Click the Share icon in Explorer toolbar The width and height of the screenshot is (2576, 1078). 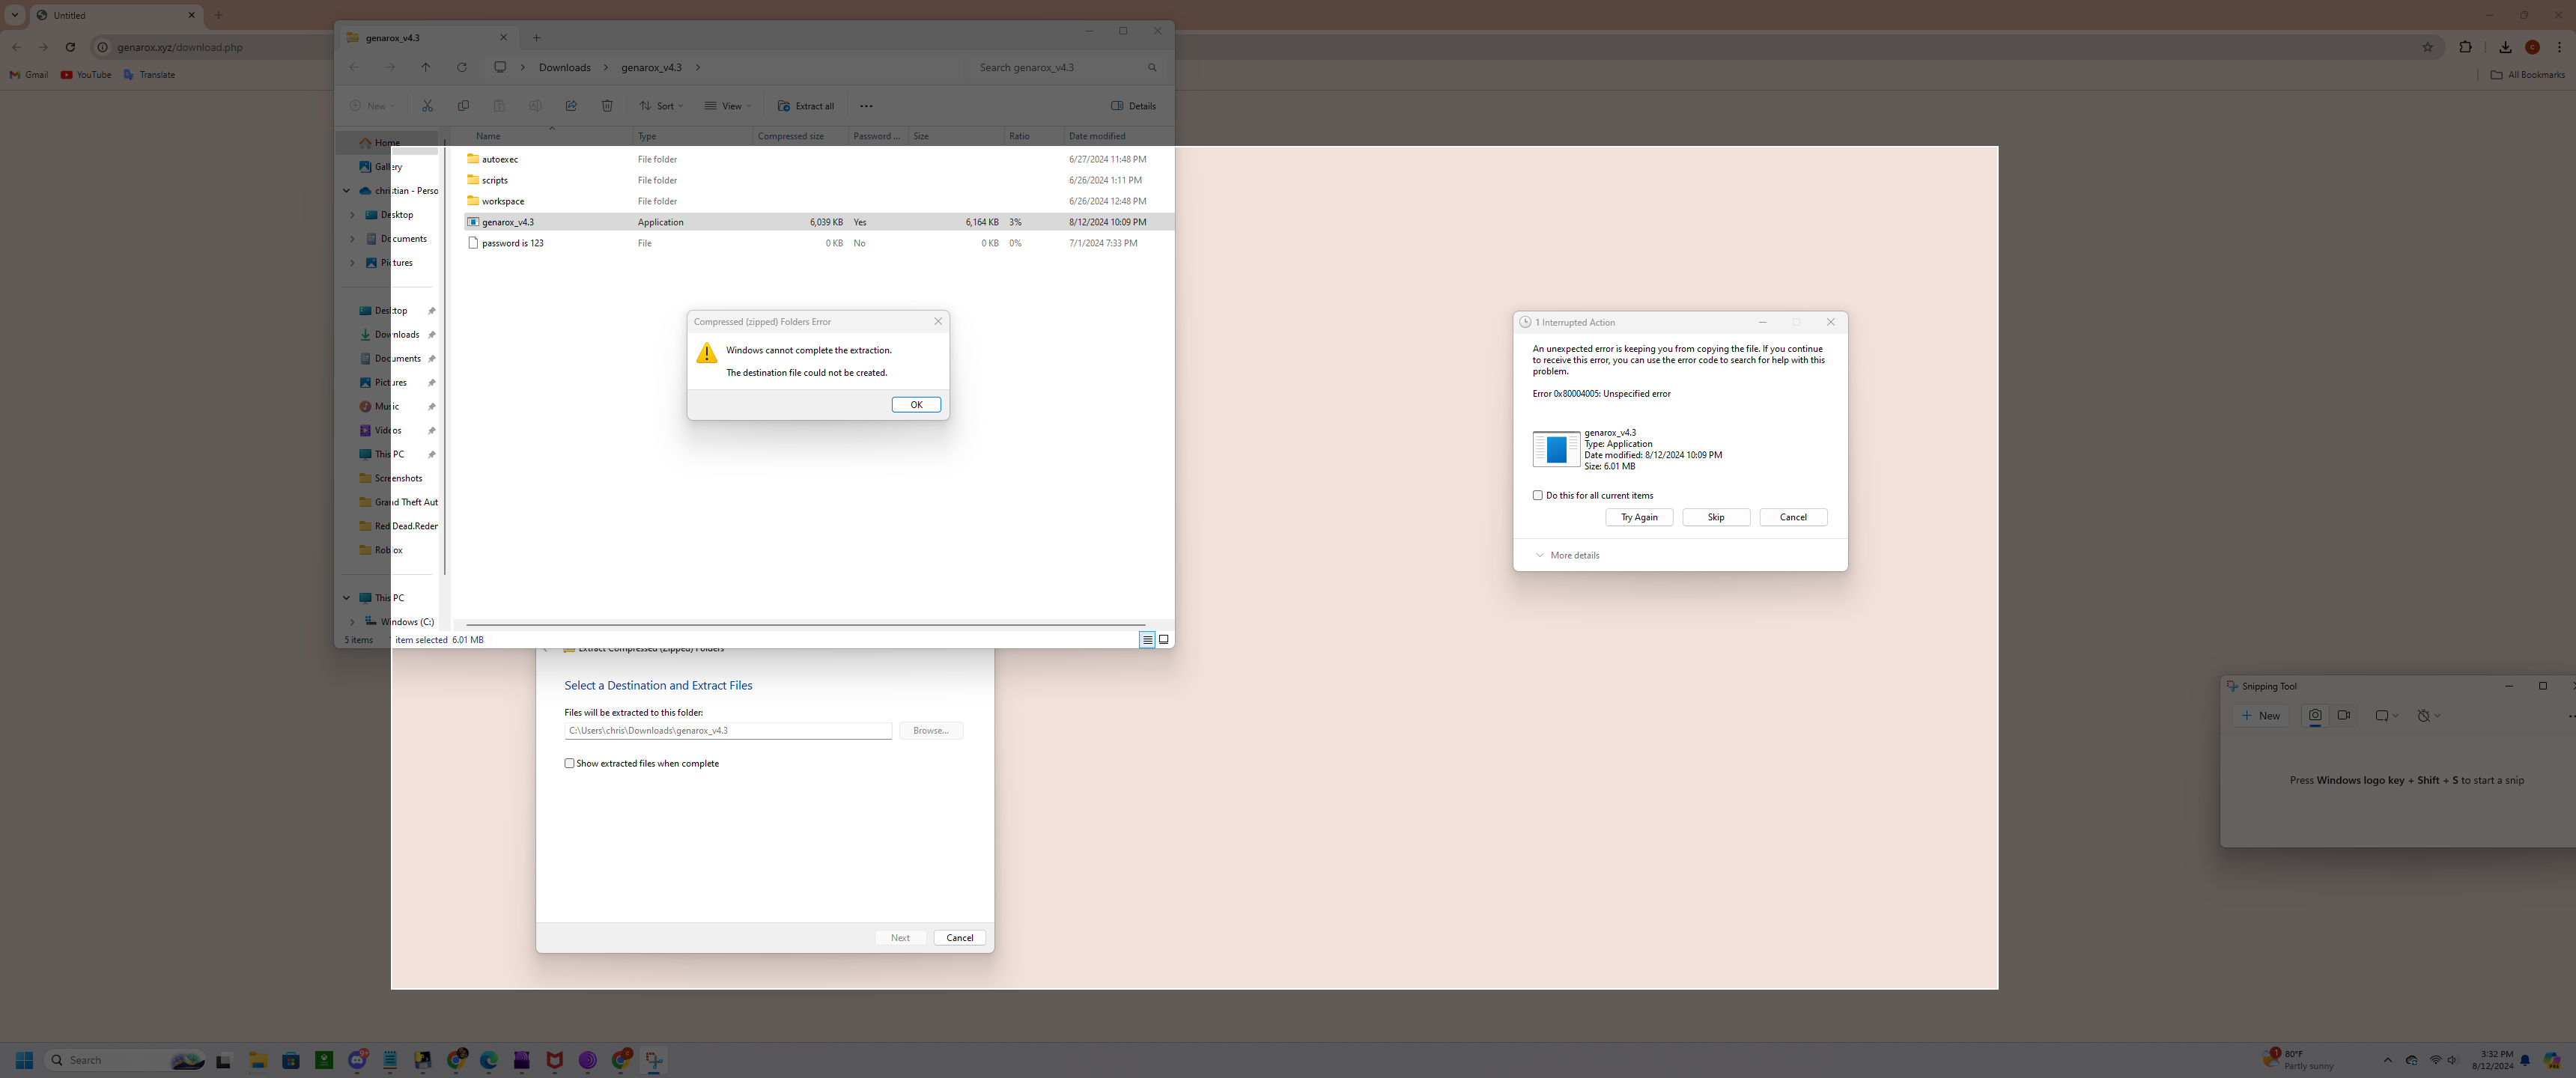pos(571,106)
